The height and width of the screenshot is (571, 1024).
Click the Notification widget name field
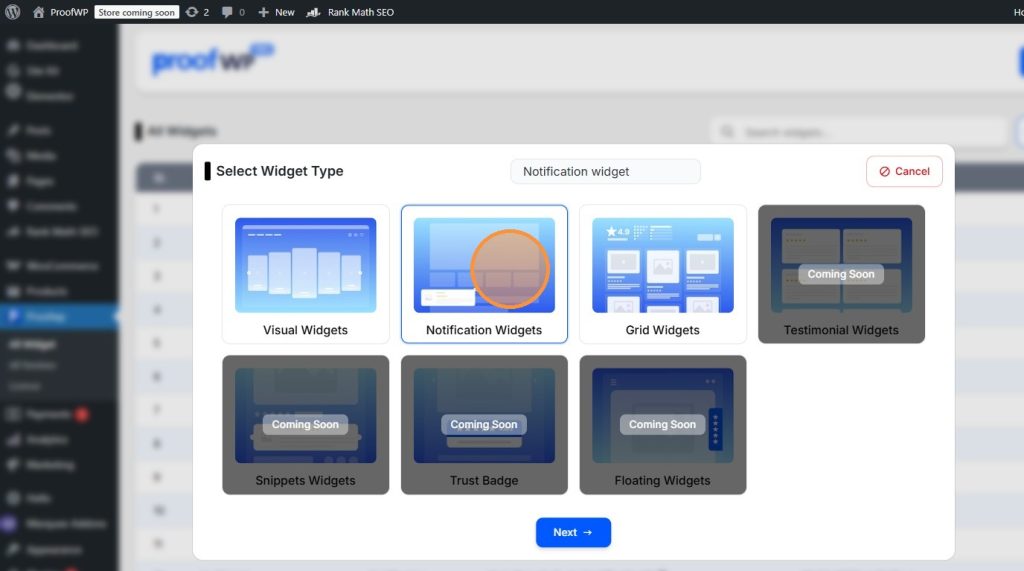[605, 171]
